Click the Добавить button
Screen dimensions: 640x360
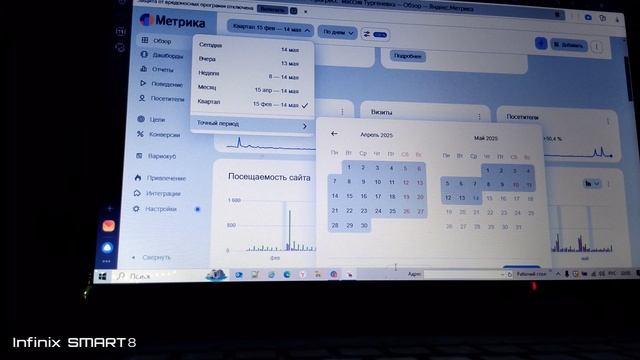[x=569, y=45]
